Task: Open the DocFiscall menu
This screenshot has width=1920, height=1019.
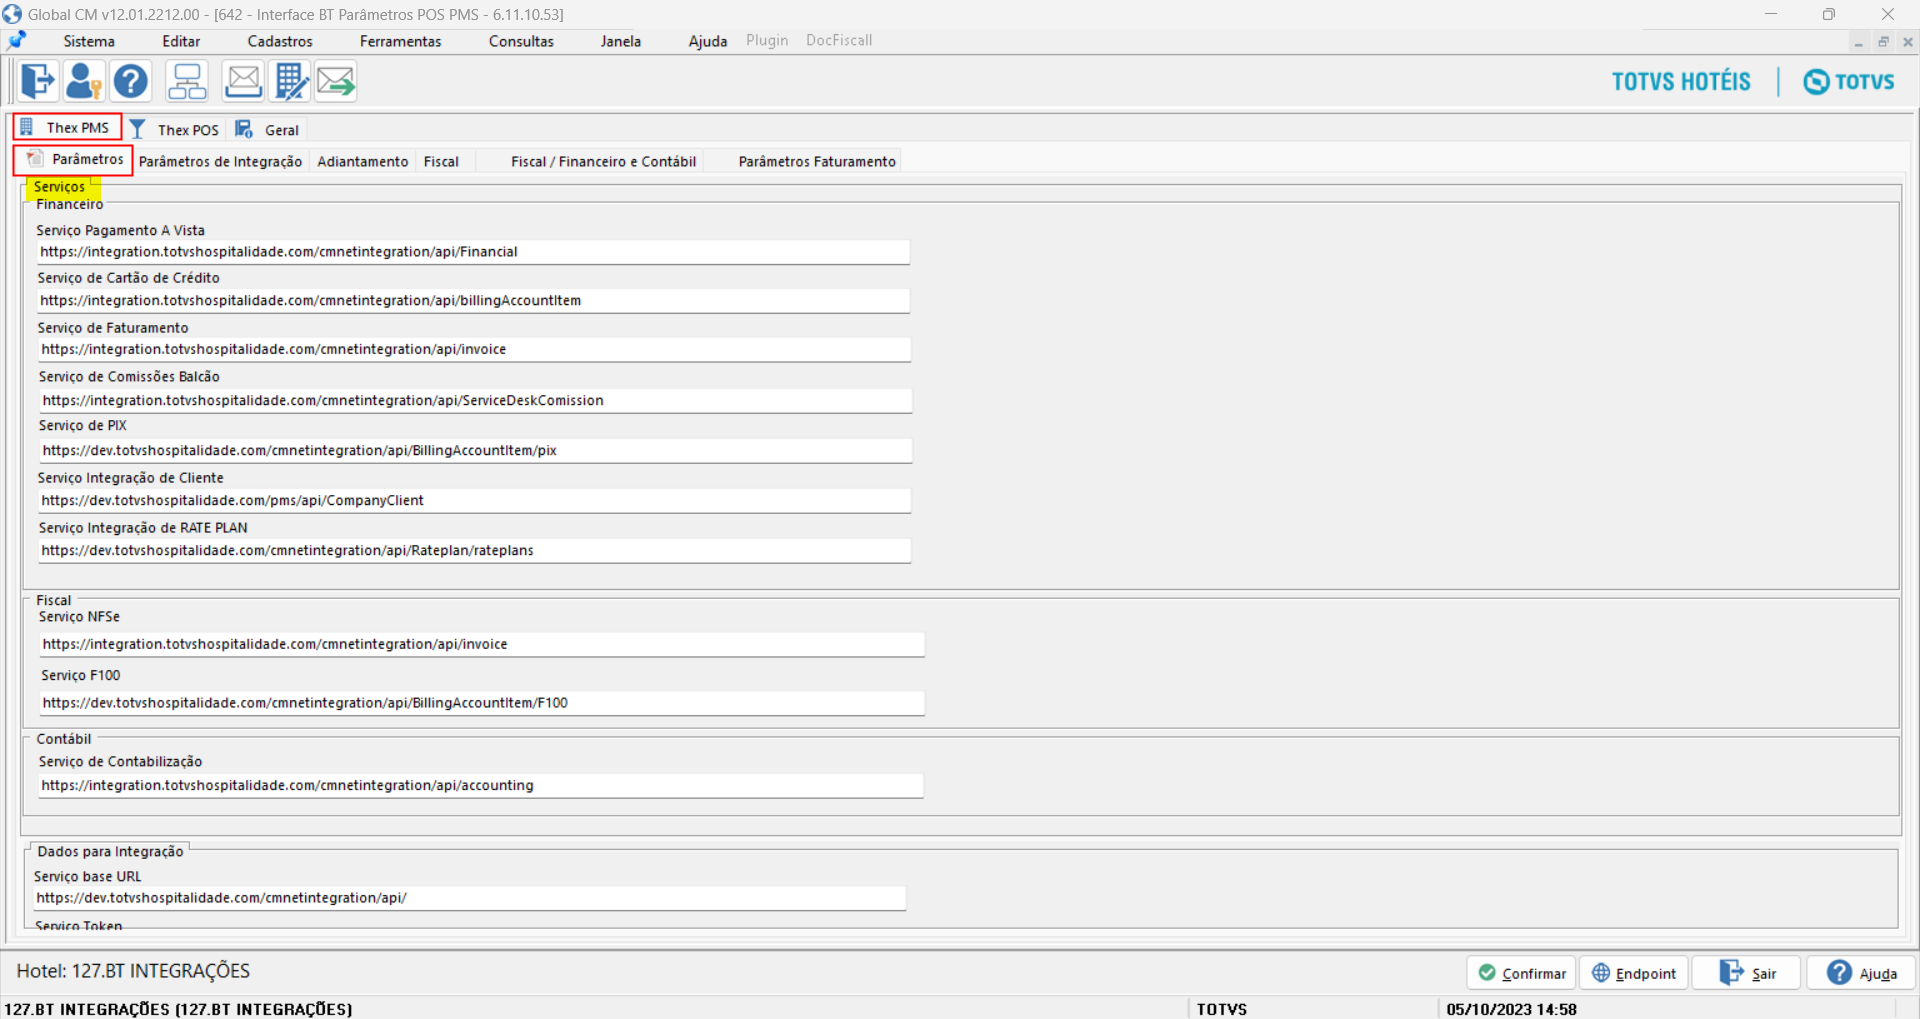Action: tap(839, 40)
